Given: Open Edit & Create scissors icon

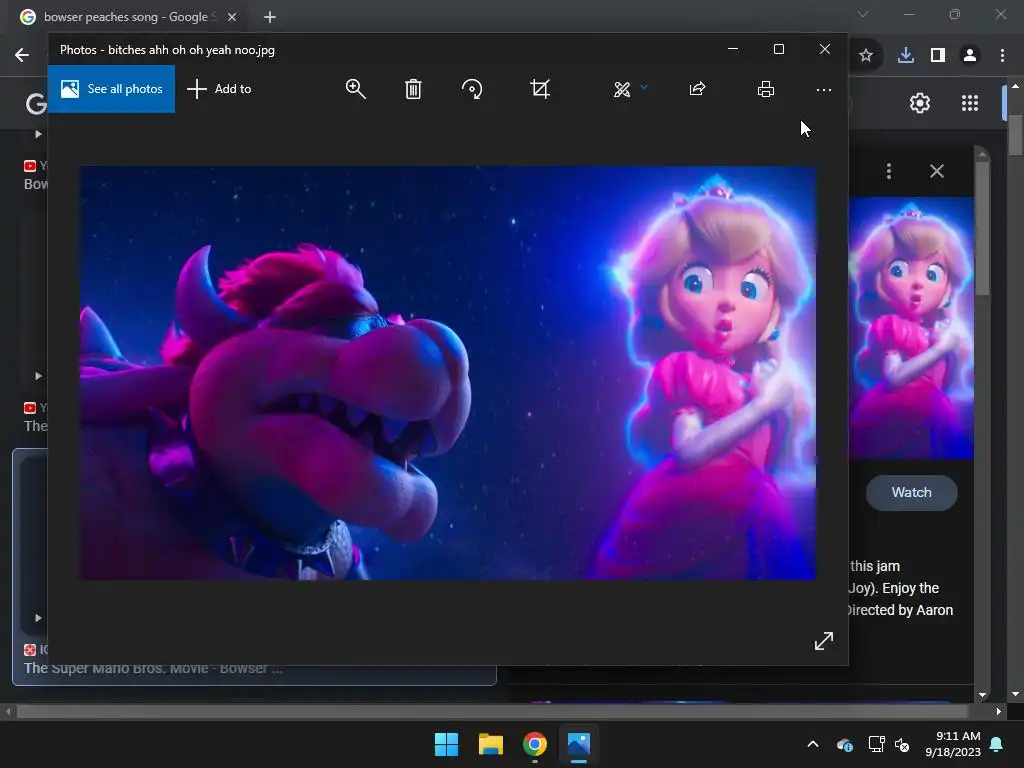Looking at the screenshot, I should click(622, 89).
